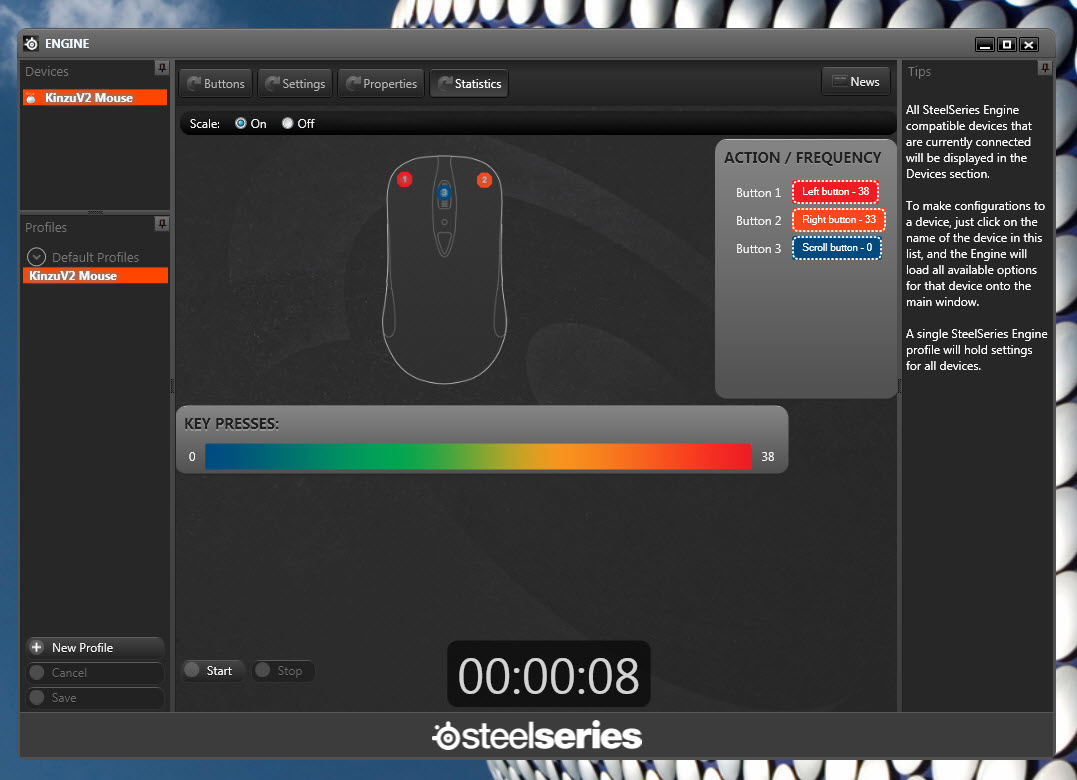Screen dimensions: 1077x780
Task: Pin the Devices panel
Action: tap(162, 68)
